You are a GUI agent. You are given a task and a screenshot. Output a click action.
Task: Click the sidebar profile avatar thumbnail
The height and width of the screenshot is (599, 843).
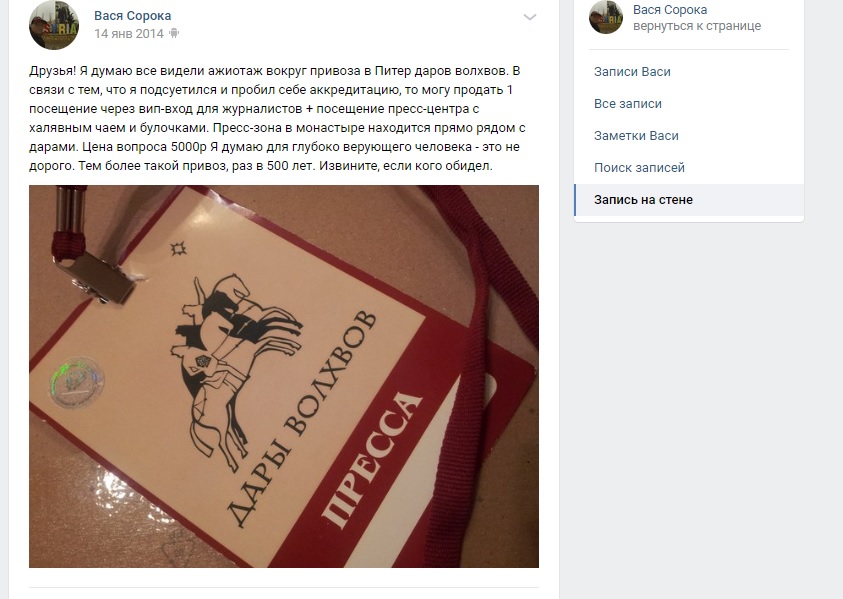click(606, 17)
